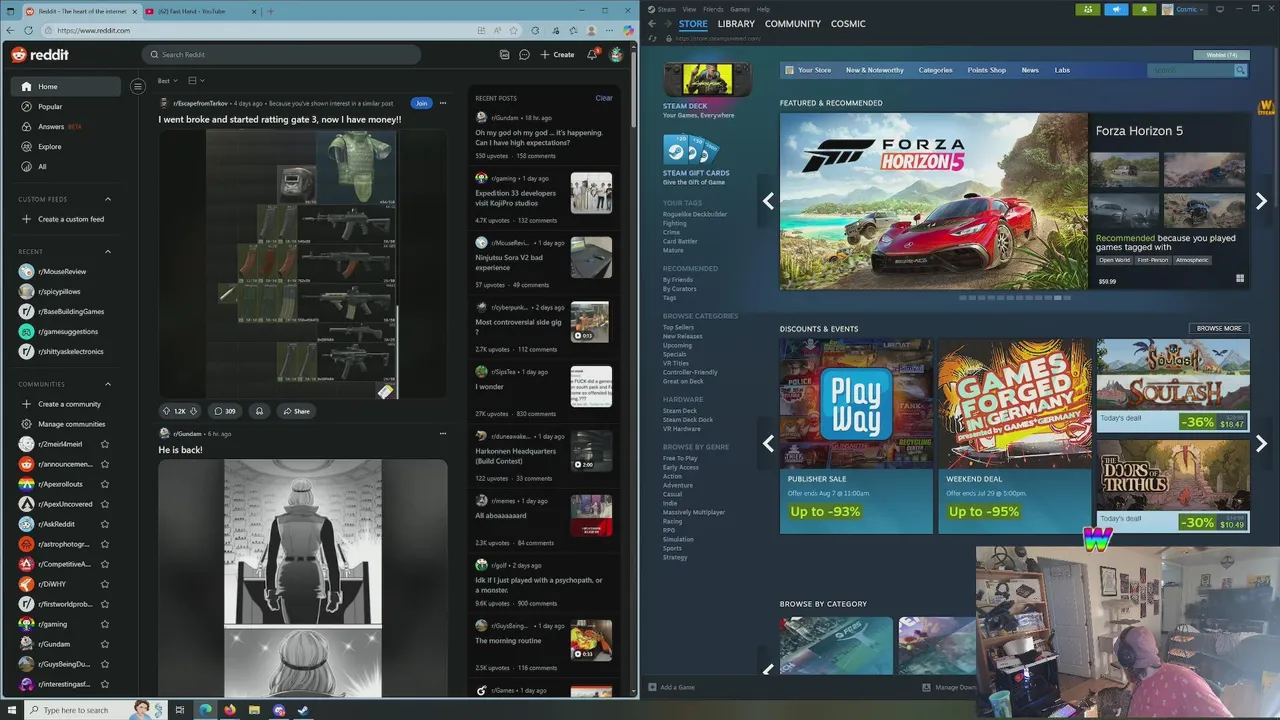
Task: Open Reddit user avatar menu
Action: [616, 55]
